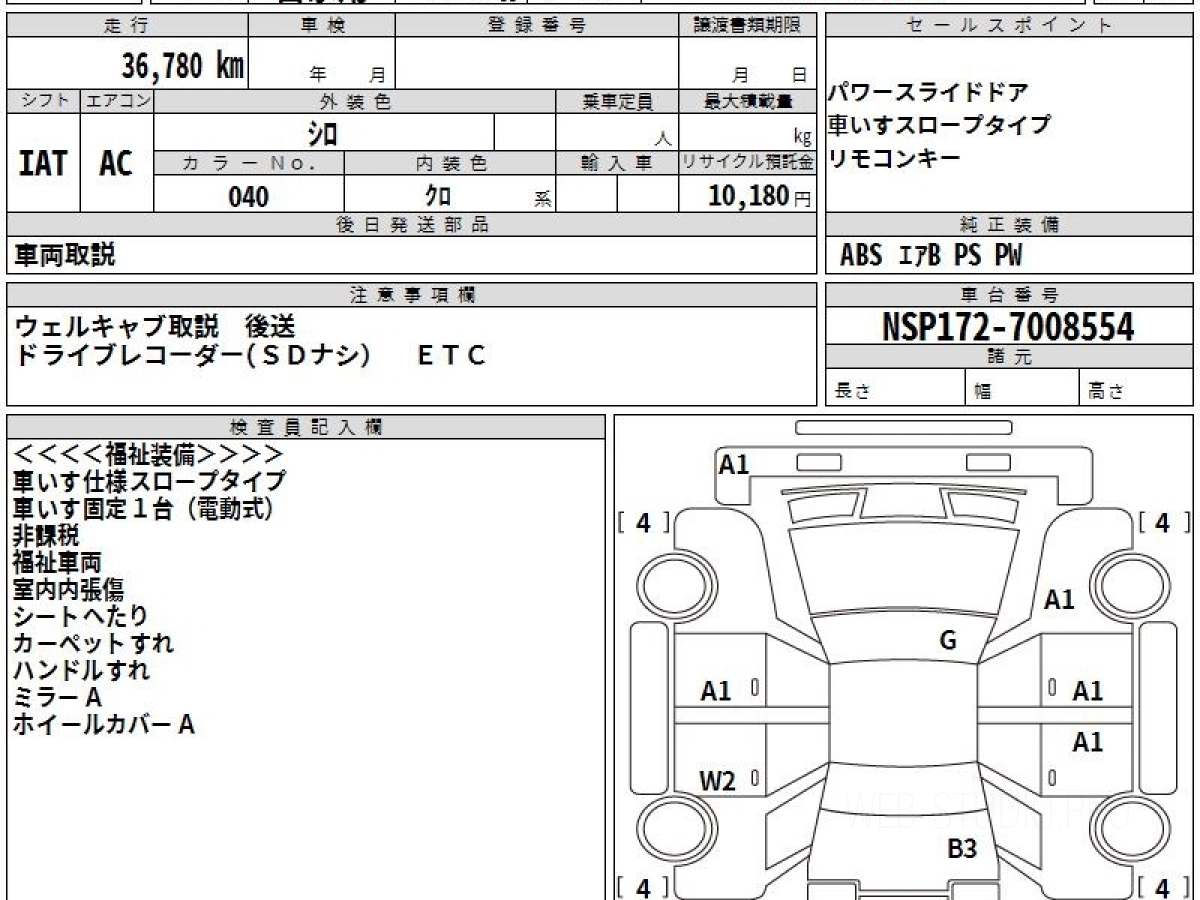Select the ウェルキャブ取説 後送 note
Viewport: 1200px width, 900px height.
pos(155,327)
